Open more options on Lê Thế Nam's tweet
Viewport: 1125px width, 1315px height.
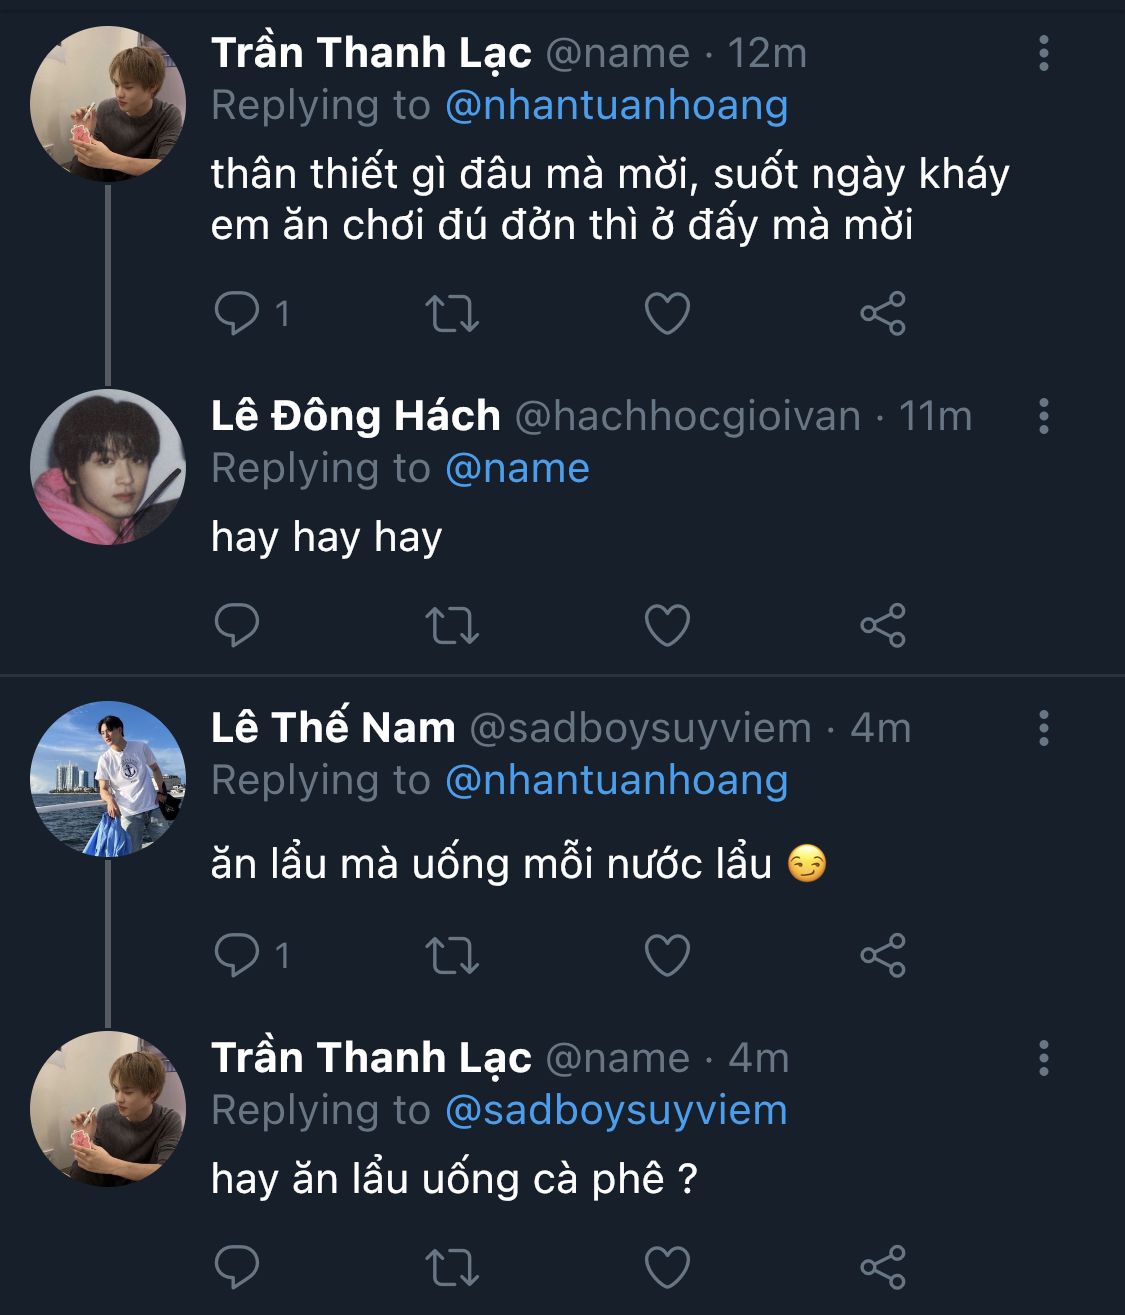pyautogui.click(x=1043, y=728)
